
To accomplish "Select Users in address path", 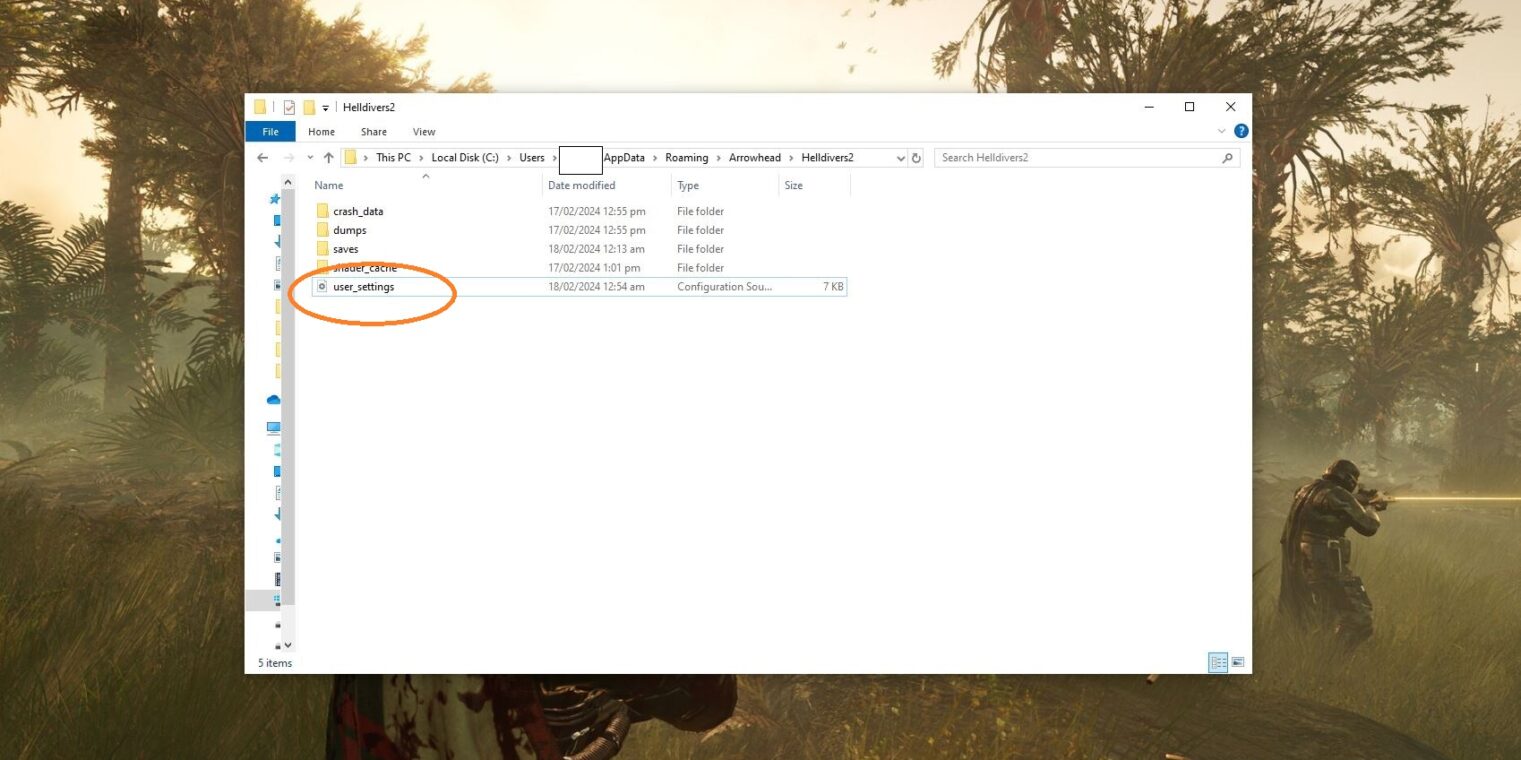I will [532, 158].
